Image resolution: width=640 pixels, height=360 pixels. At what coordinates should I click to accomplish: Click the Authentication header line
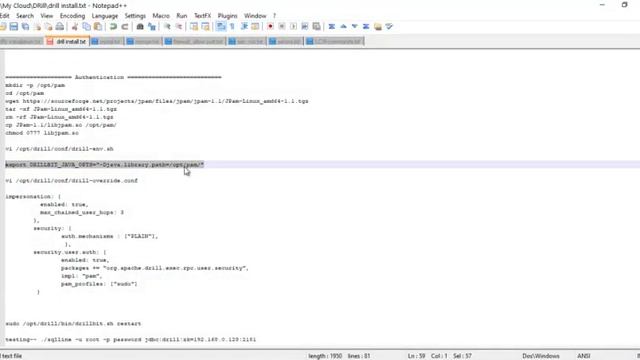[113, 77]
